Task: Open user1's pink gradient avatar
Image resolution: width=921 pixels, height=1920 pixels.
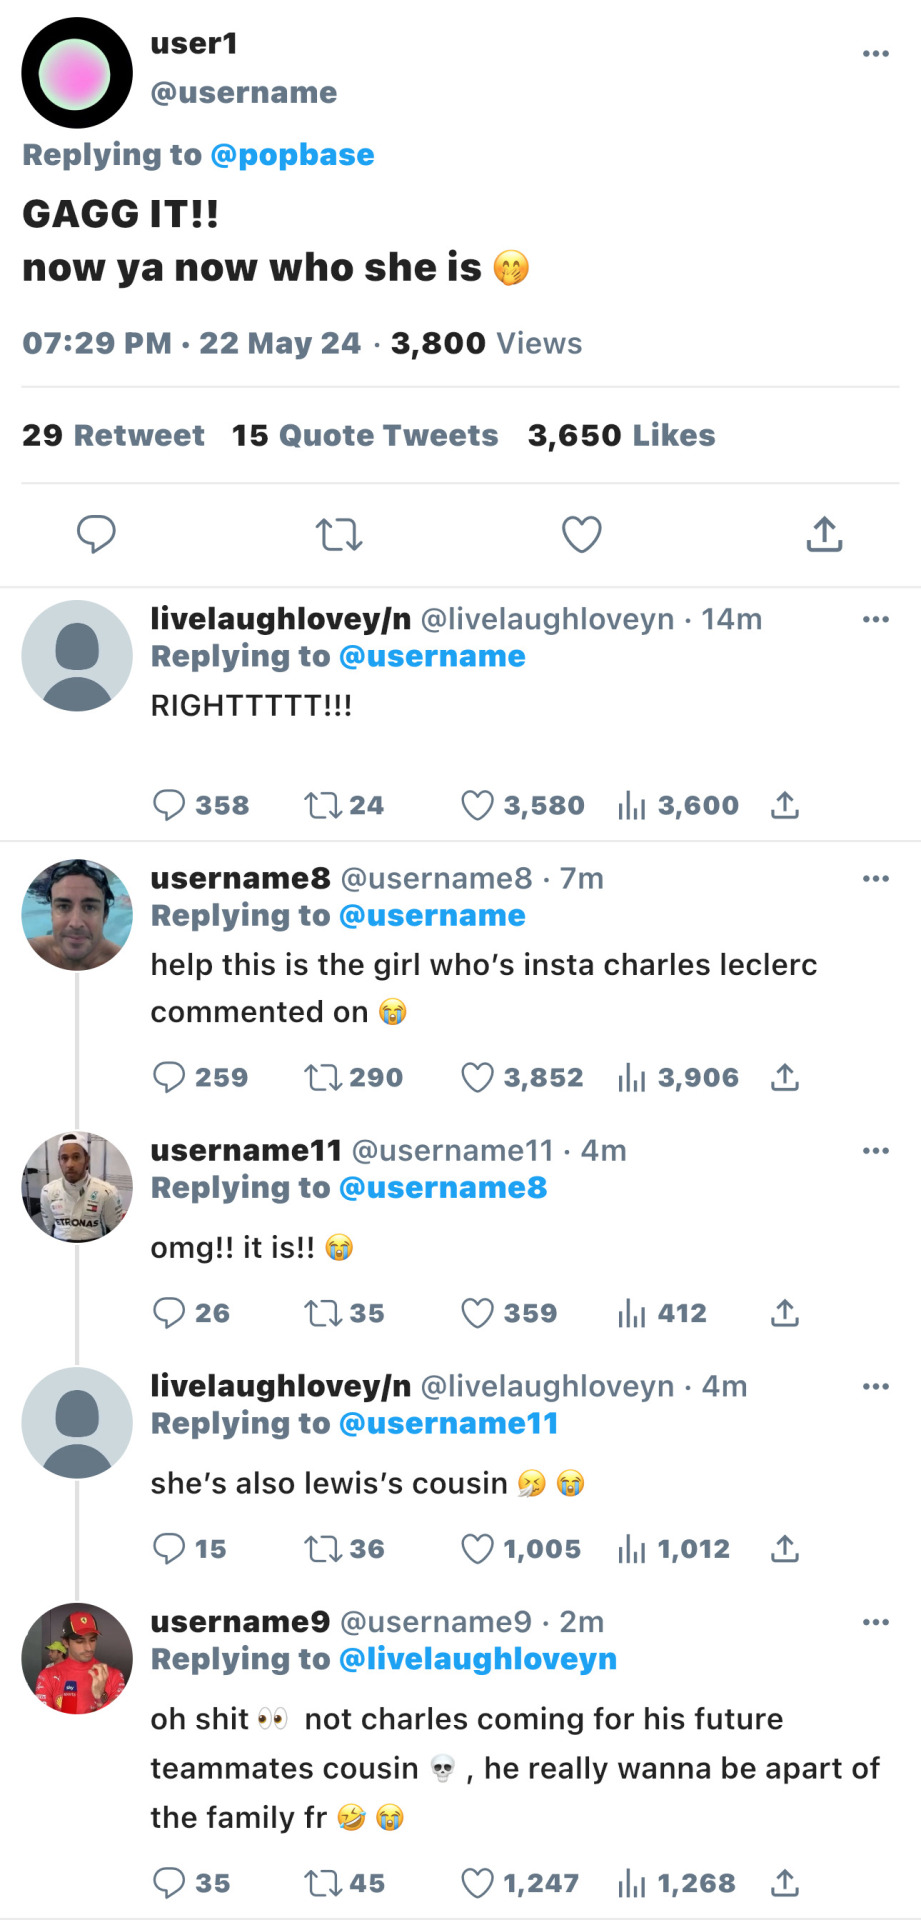Action: [x=77, y=73]
